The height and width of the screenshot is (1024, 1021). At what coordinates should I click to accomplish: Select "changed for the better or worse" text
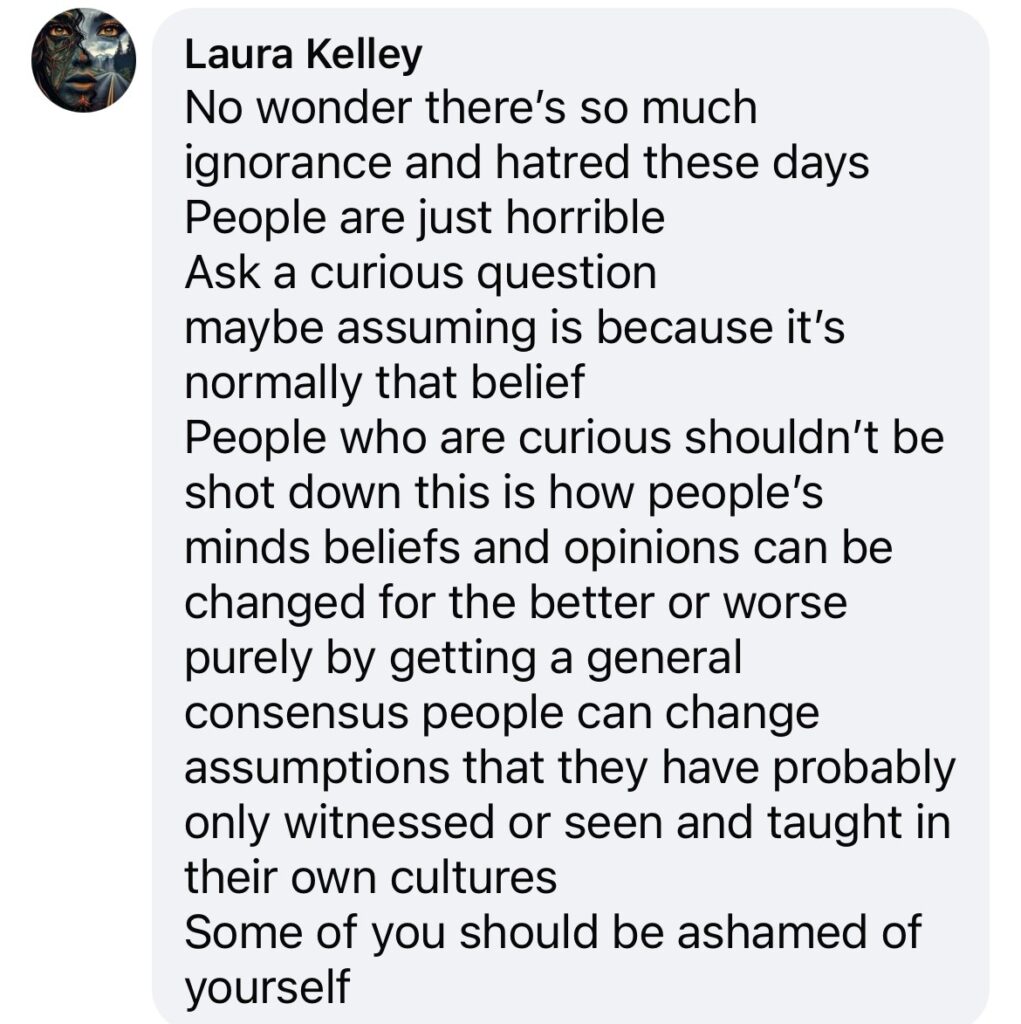pyautogui.click(x=516, y=603)
